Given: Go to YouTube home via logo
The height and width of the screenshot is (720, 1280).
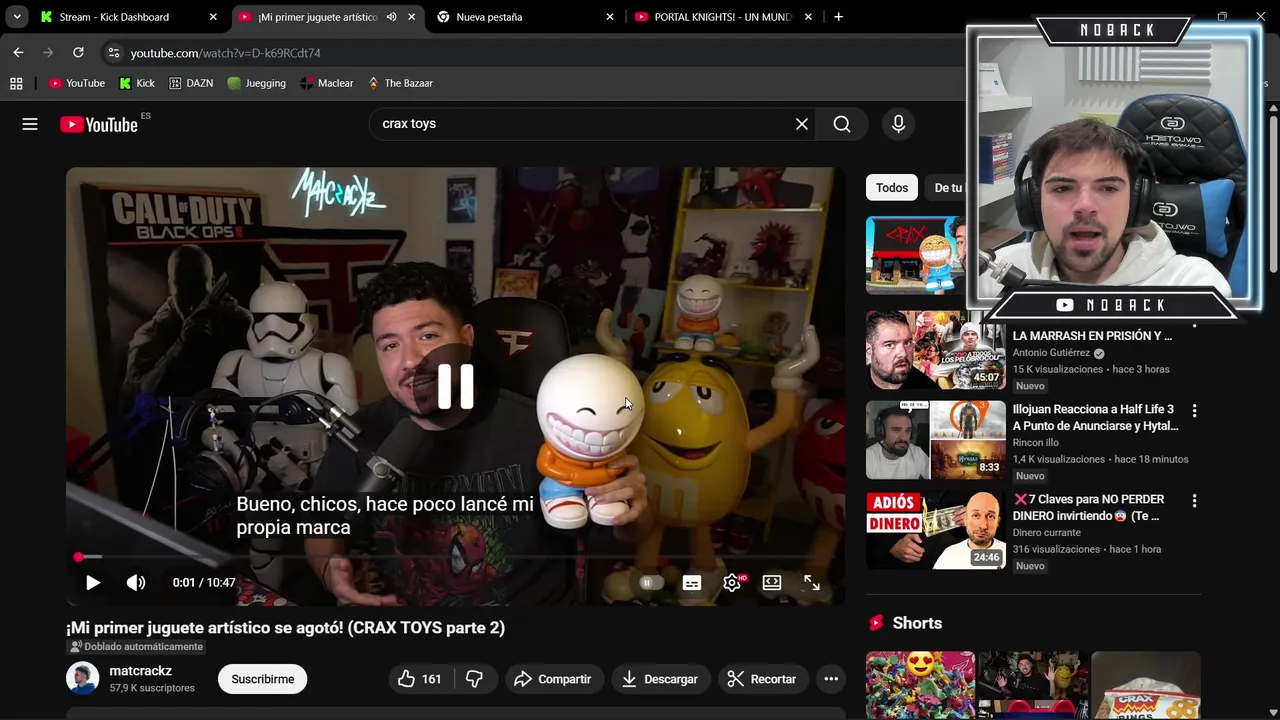Looking at the screenshot, I should (99, 124).
